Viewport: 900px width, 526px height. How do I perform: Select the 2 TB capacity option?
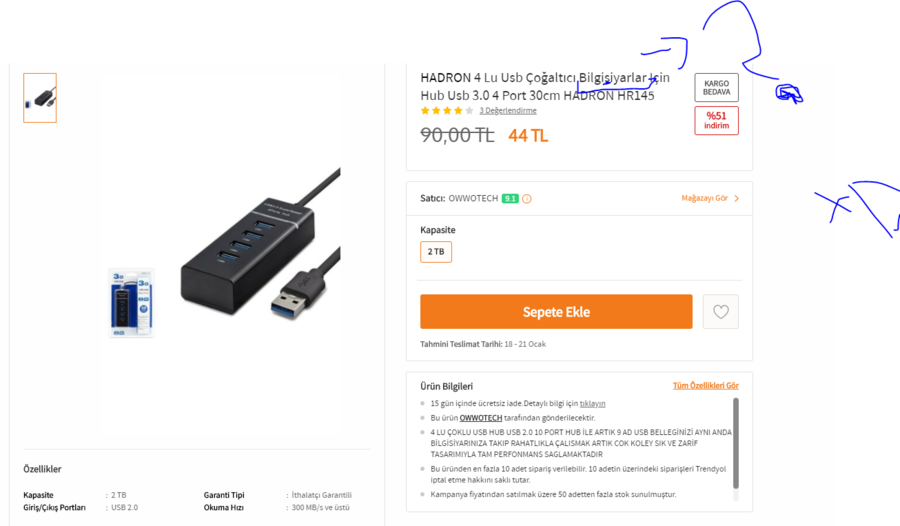tap(436, 252)
